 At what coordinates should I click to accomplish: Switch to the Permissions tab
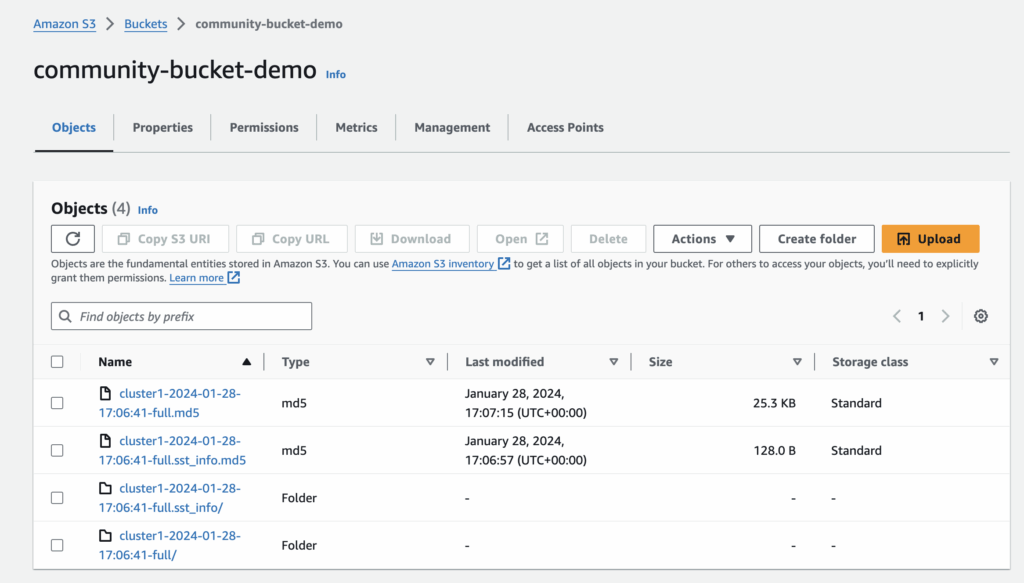[264, 128]
